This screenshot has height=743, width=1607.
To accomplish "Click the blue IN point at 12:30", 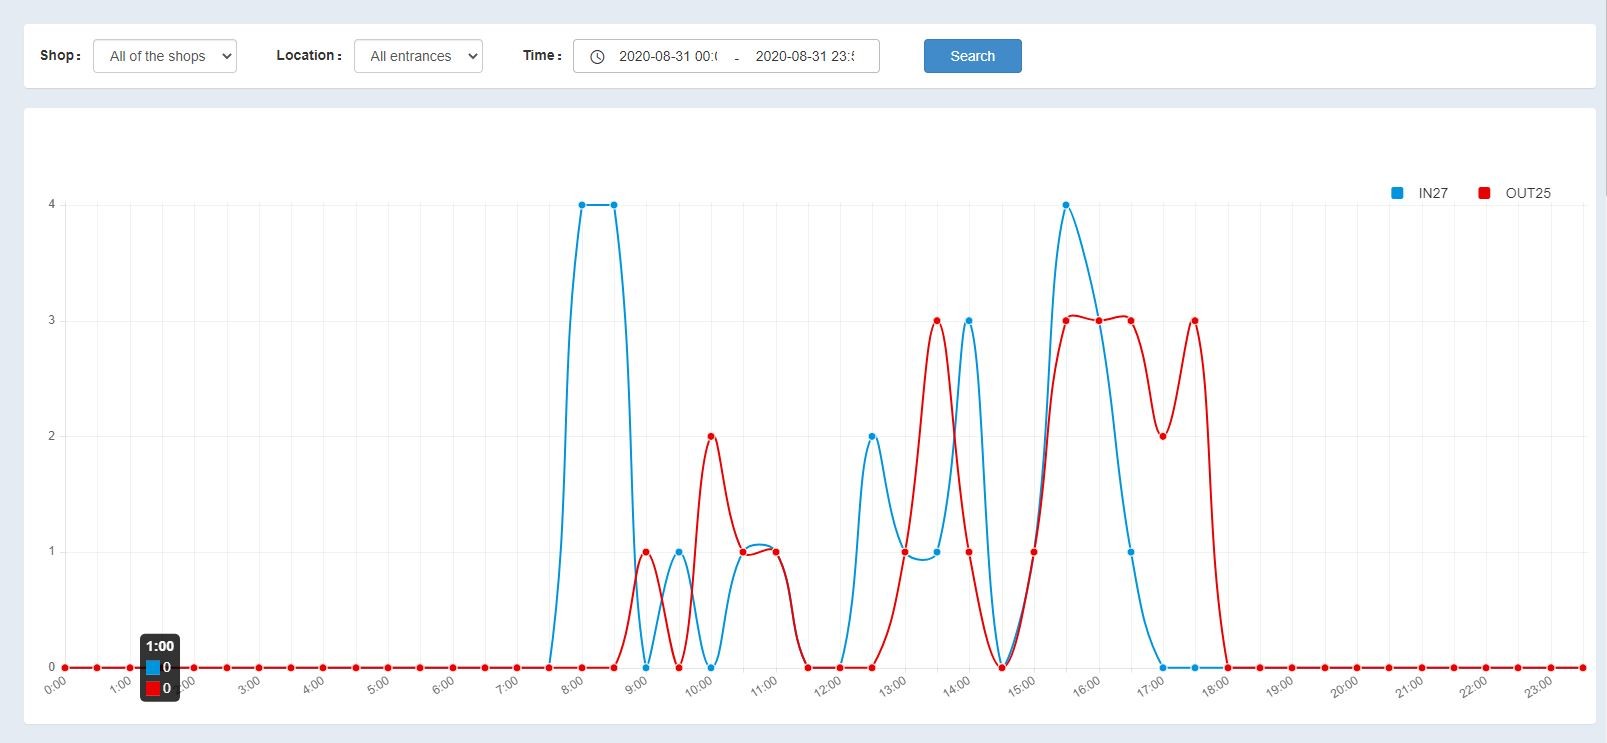I will coord(872,436).
